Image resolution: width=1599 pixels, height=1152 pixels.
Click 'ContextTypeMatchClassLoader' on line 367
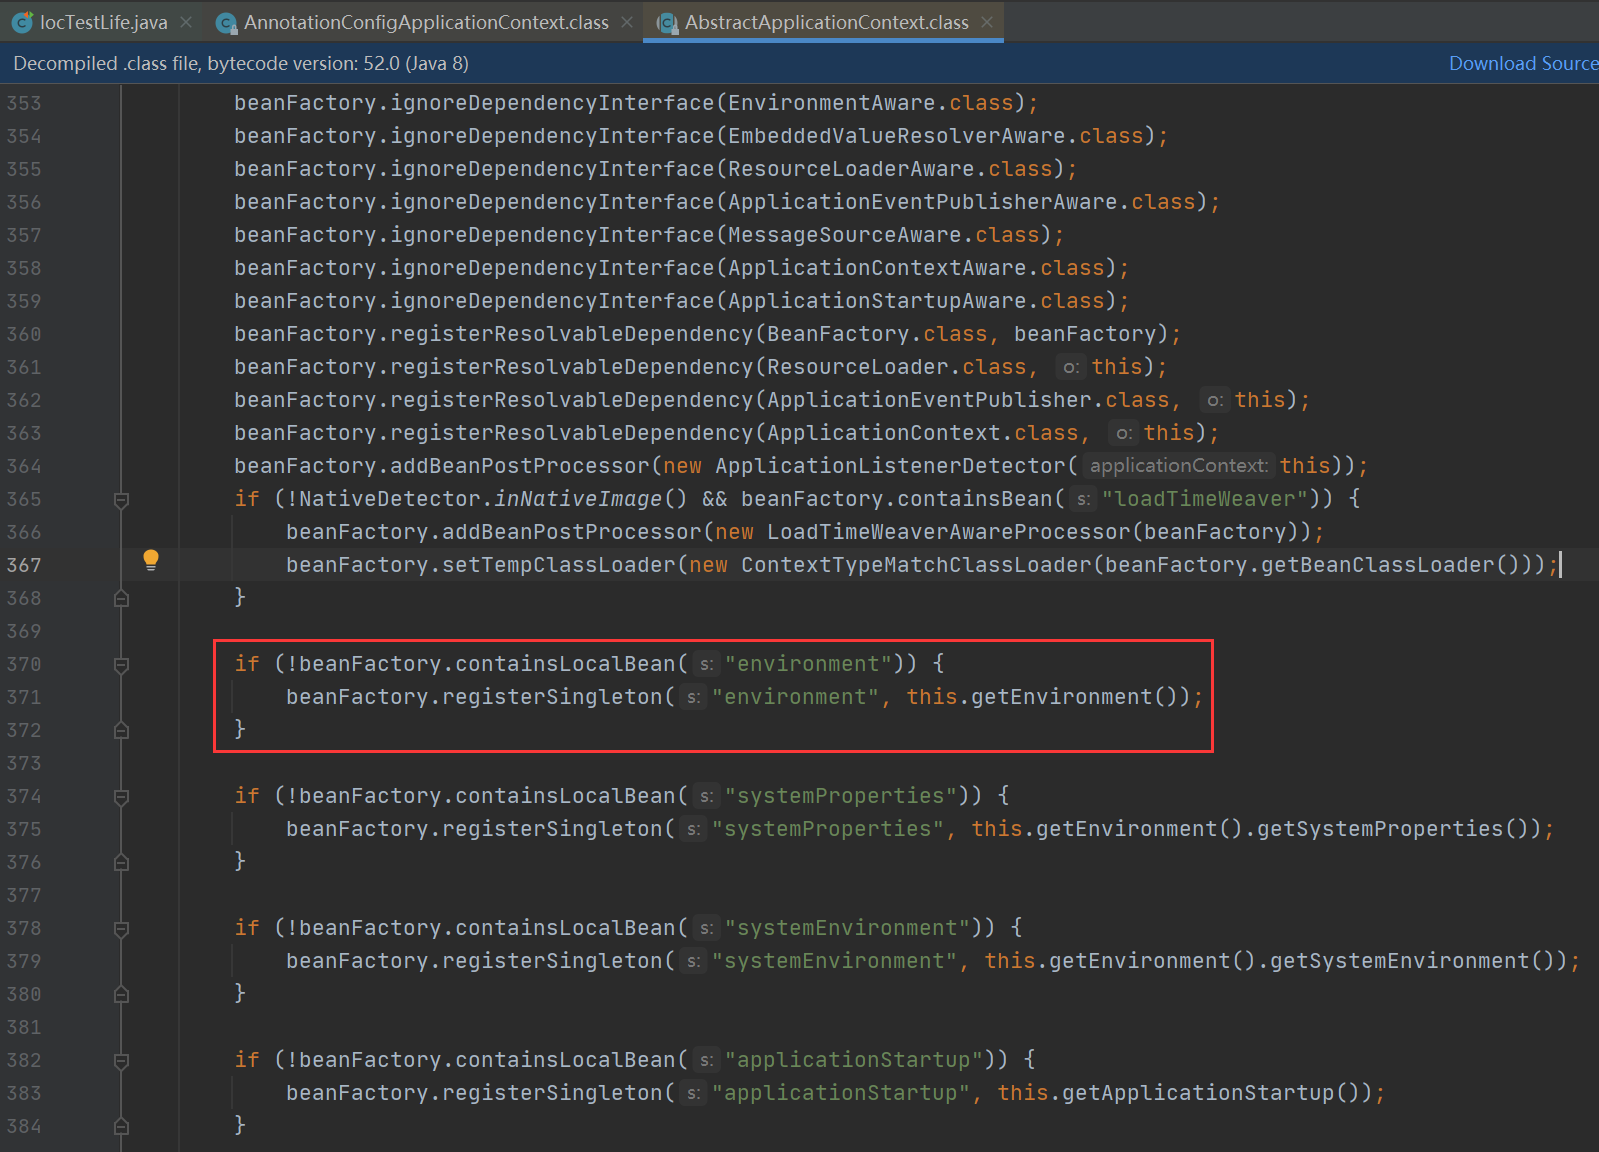916,565
